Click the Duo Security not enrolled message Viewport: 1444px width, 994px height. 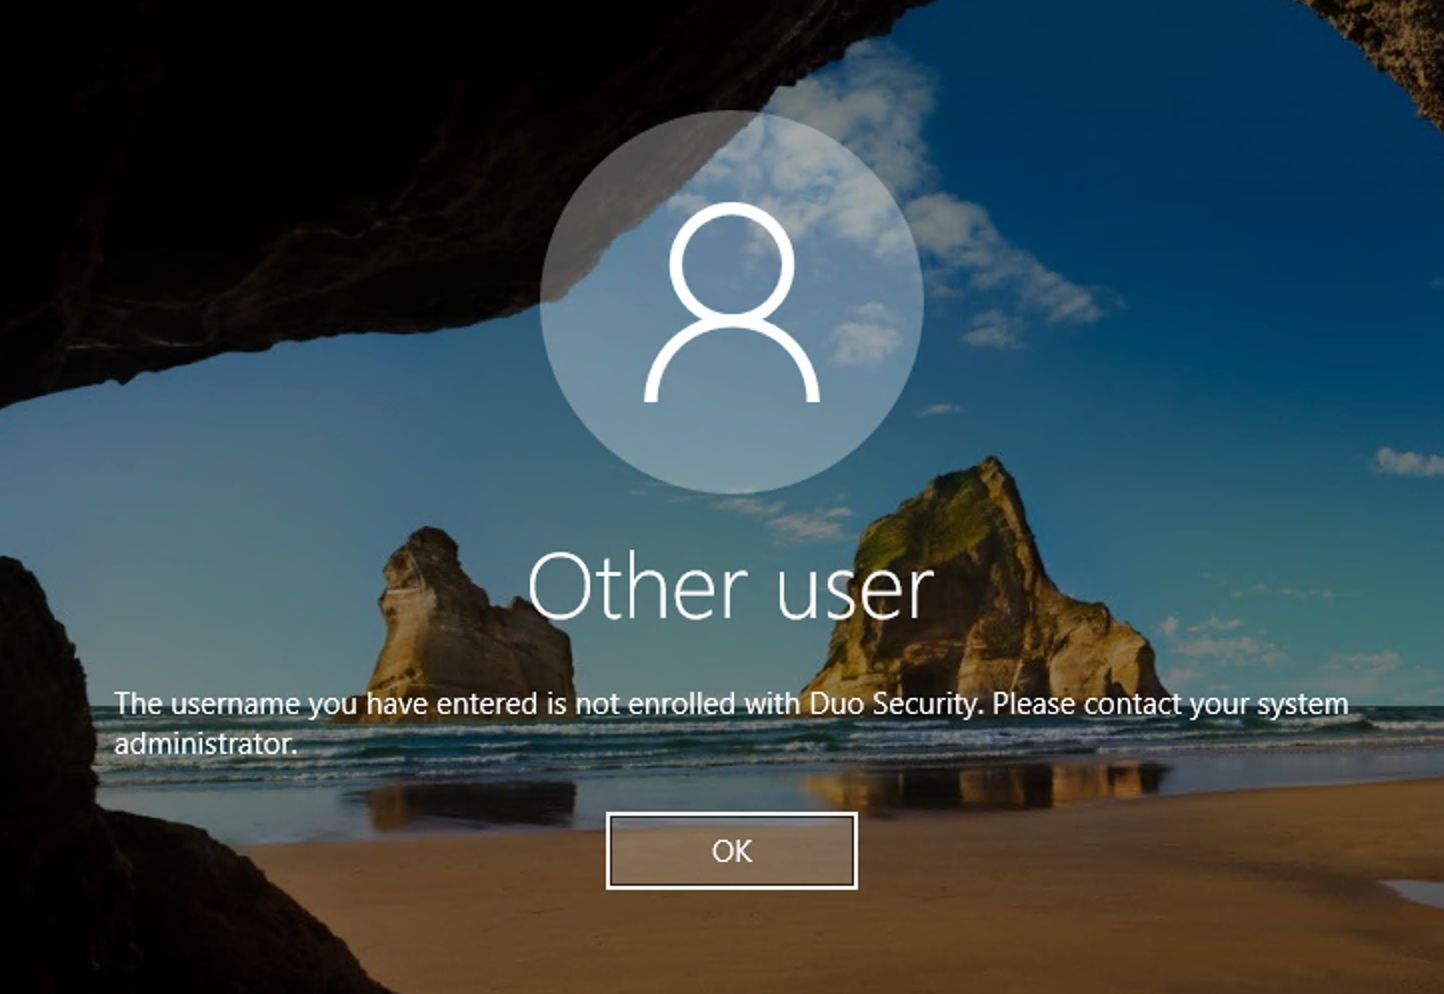click(731, 723)
